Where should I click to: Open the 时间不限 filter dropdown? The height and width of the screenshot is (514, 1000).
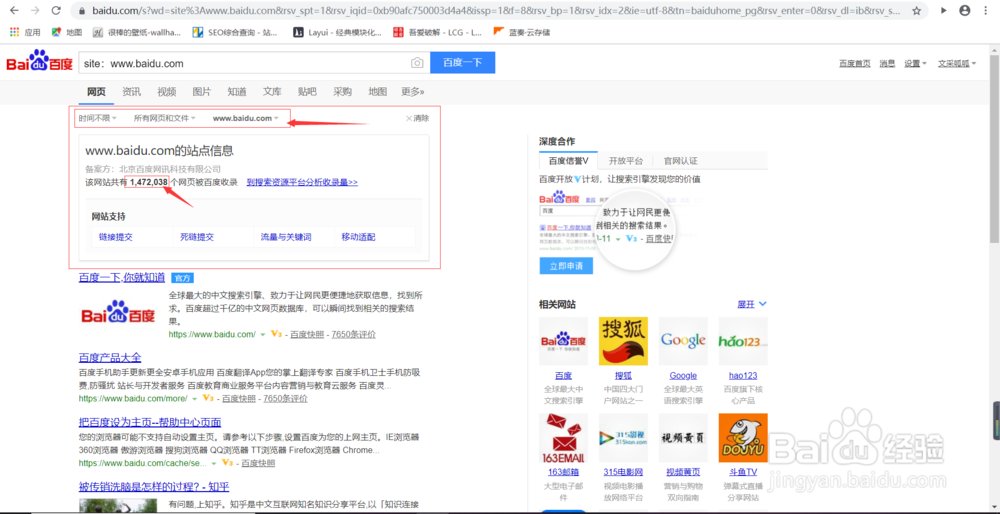click(98, 118)
